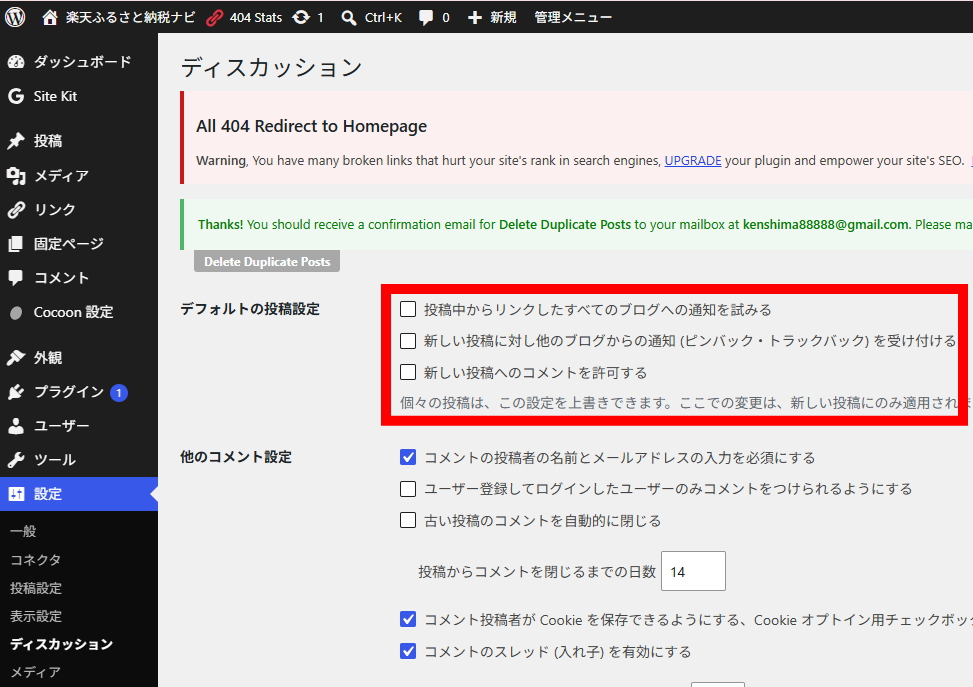Click the plugin update badge showing 1

tap(119, 393)
